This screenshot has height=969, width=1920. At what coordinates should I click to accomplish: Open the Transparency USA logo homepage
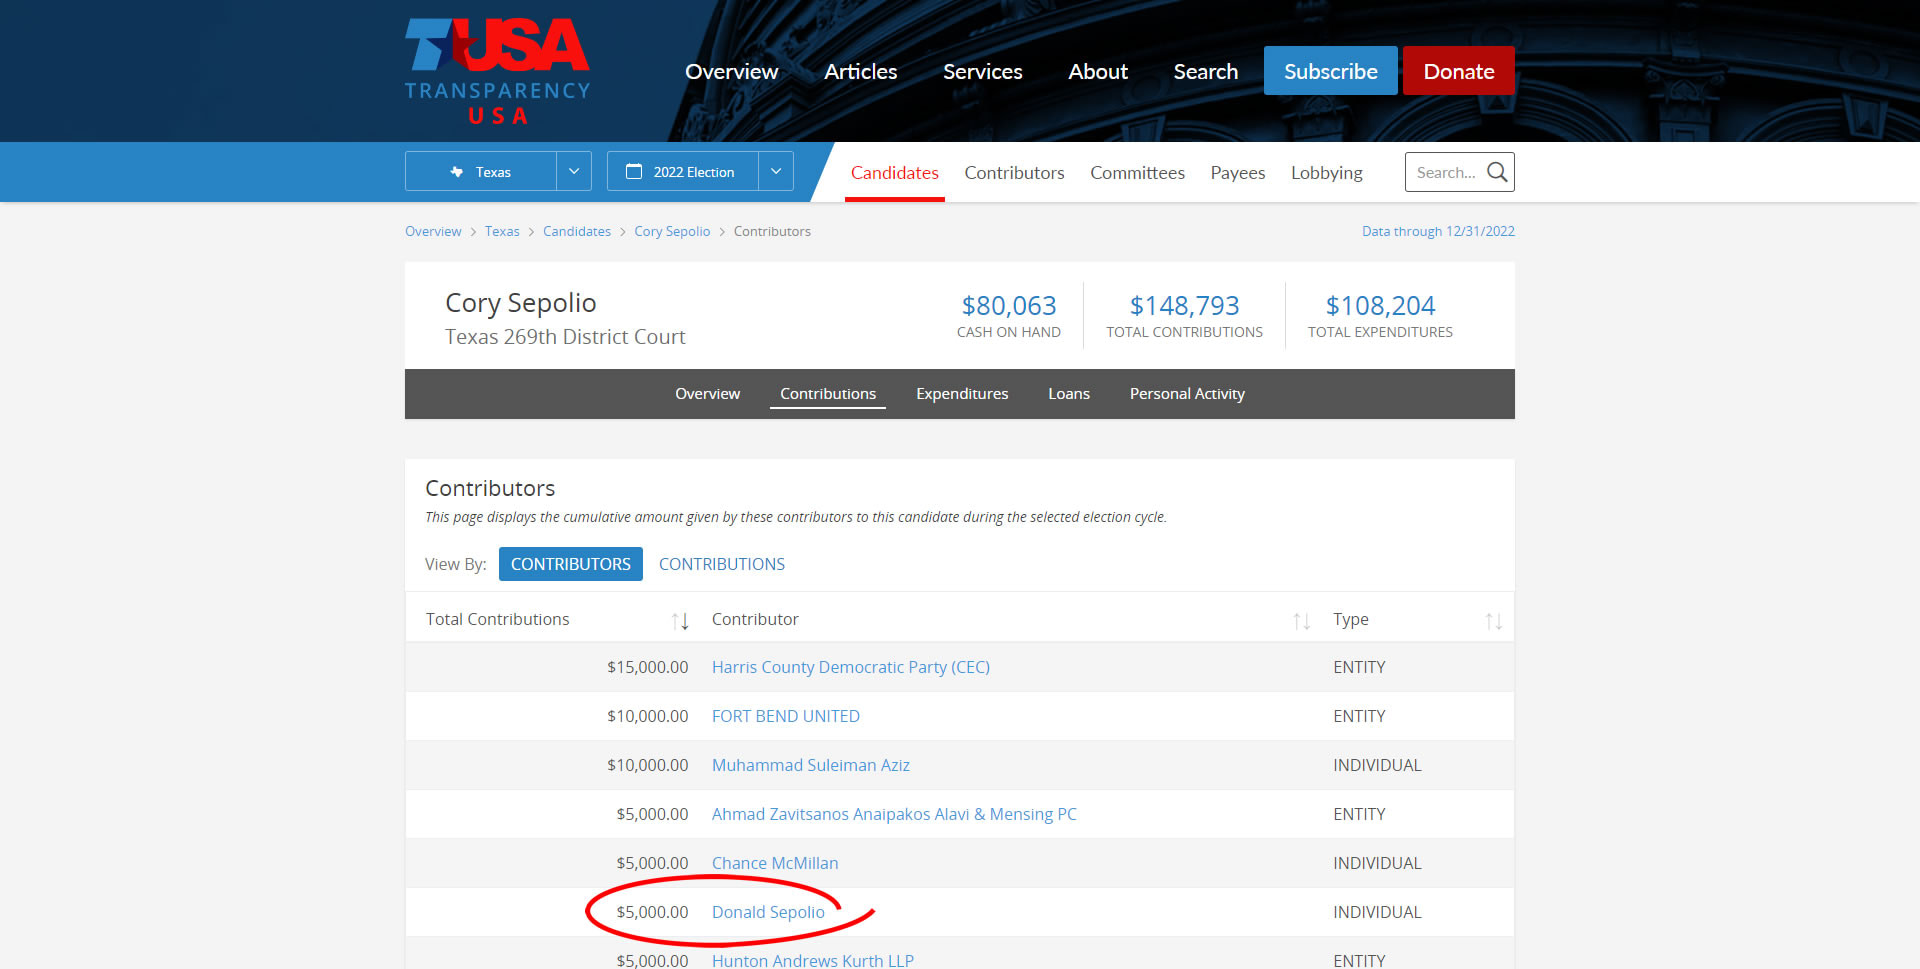point(497,71)
